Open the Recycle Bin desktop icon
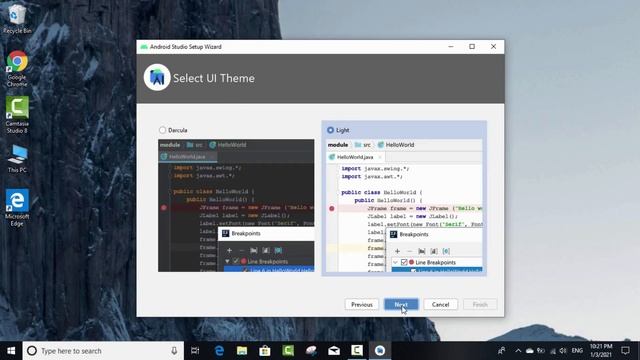Image resolution: width=640 pixels, height=360 pixels. [x=17, y=19]
